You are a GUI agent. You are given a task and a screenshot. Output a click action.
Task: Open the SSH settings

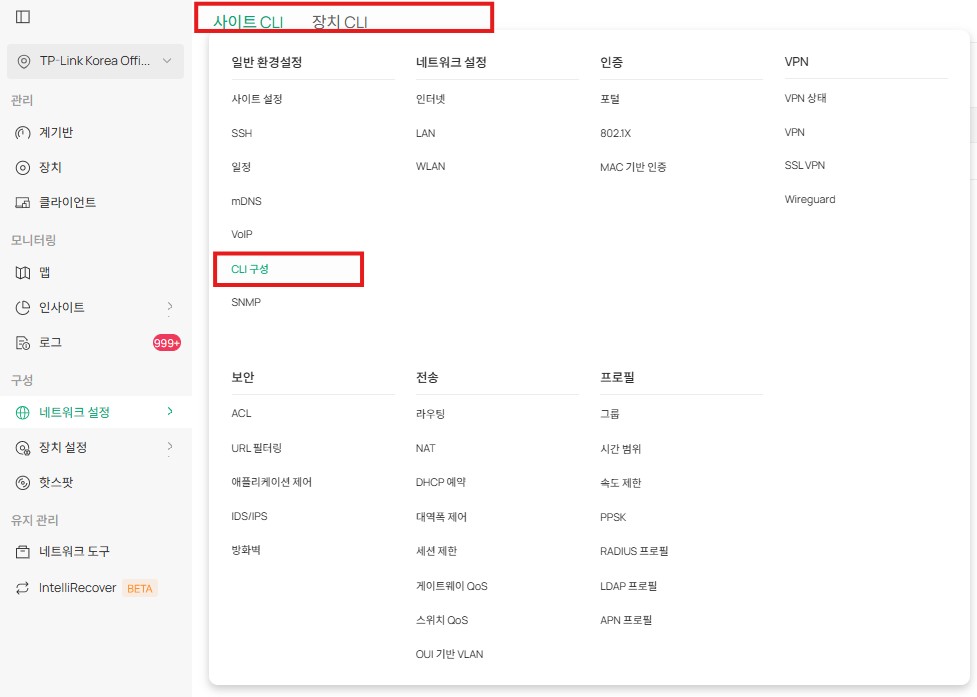click(x=240, y=131)
